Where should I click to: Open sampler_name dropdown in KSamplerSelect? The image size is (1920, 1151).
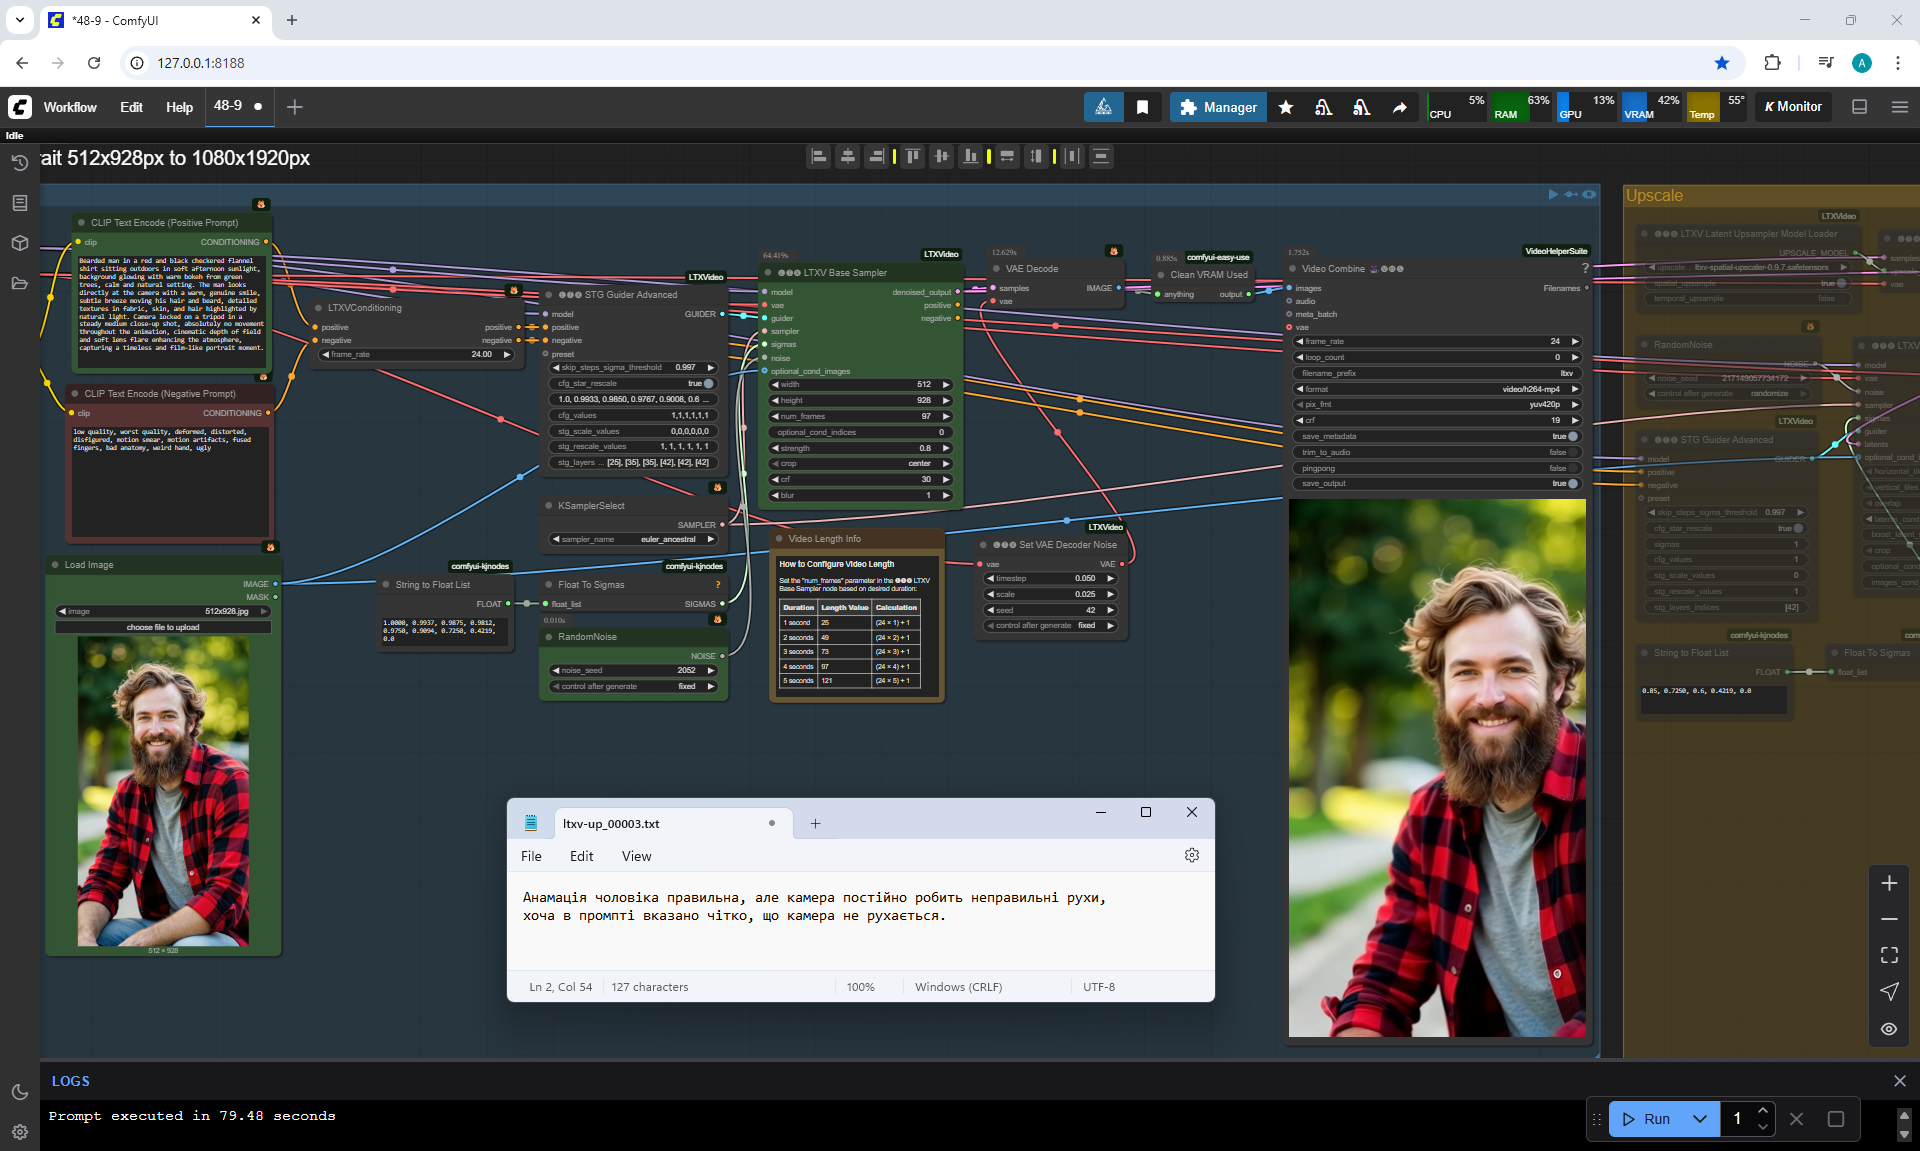(x=635, y=539)
